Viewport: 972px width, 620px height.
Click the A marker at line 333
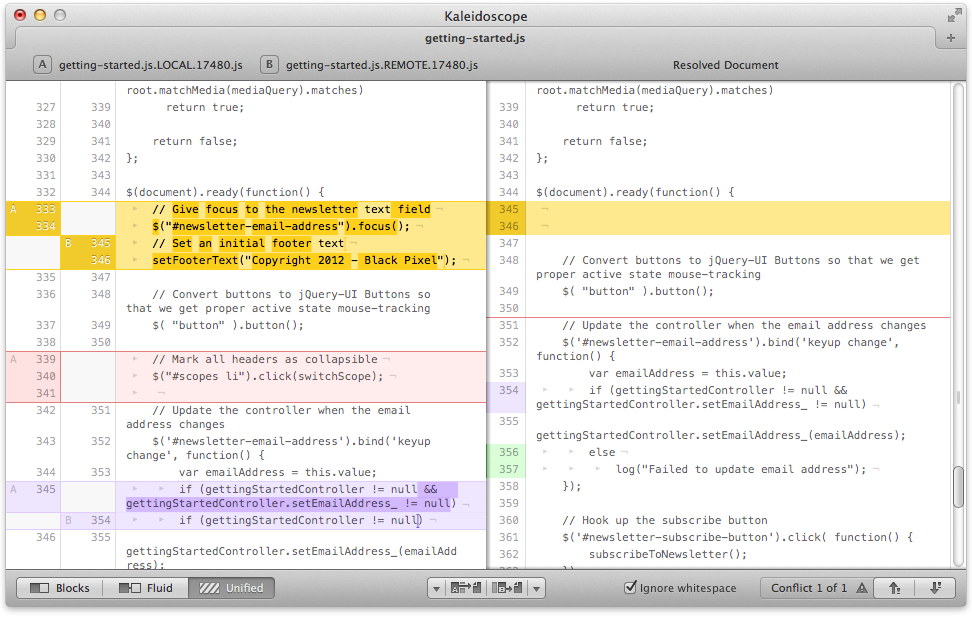click(14, 209)
